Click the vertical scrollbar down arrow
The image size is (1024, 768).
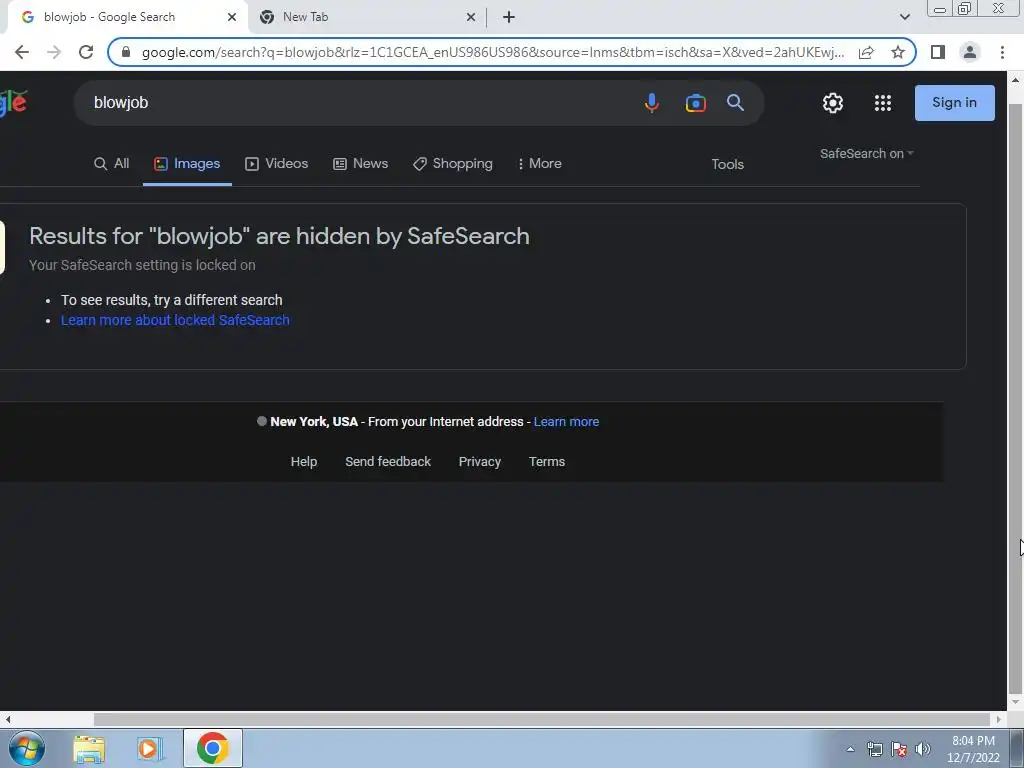point(1015,703)
